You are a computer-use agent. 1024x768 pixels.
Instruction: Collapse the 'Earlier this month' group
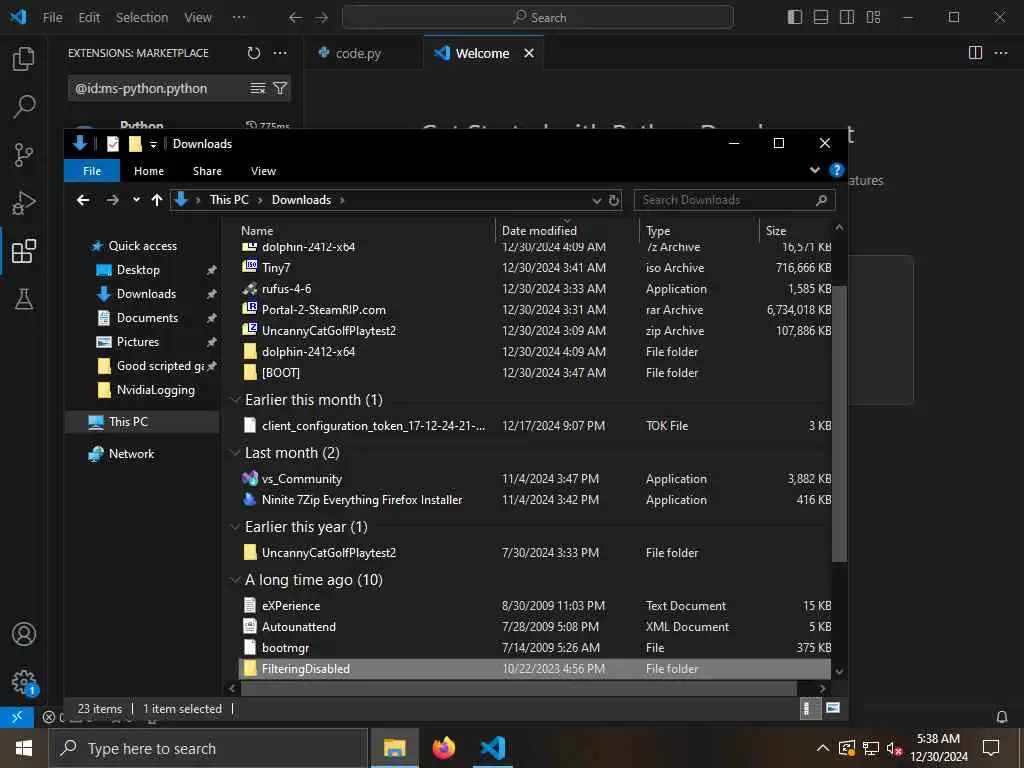(x=235, y=400)
